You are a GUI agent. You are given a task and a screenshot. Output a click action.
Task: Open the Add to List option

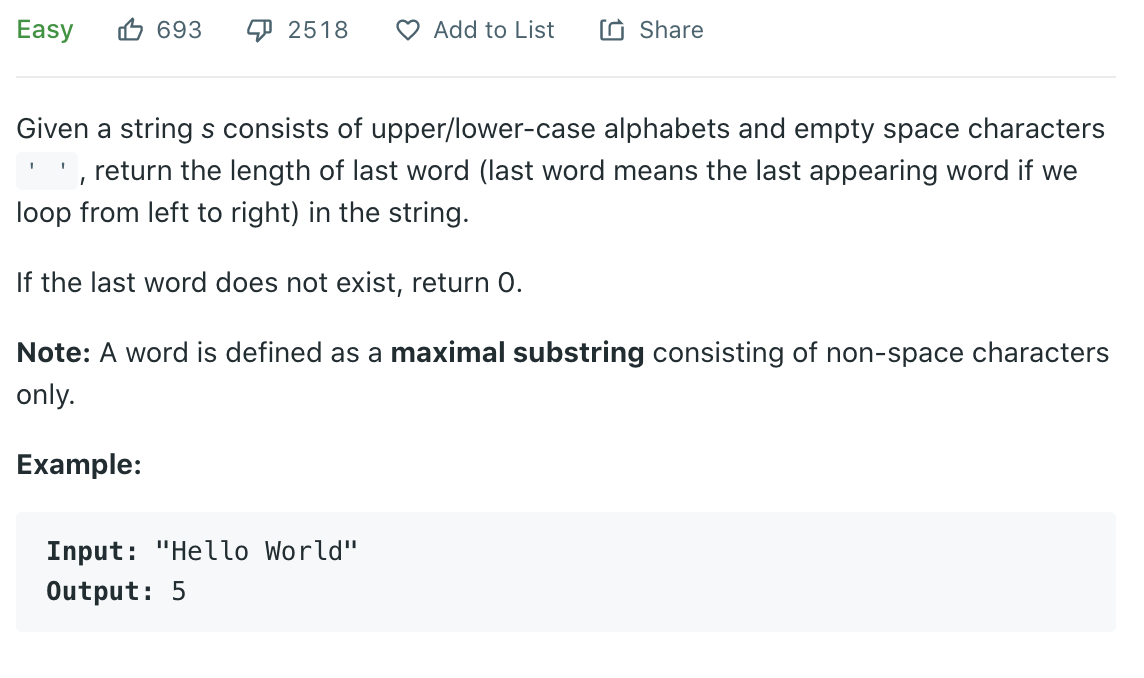pos(494,30)
